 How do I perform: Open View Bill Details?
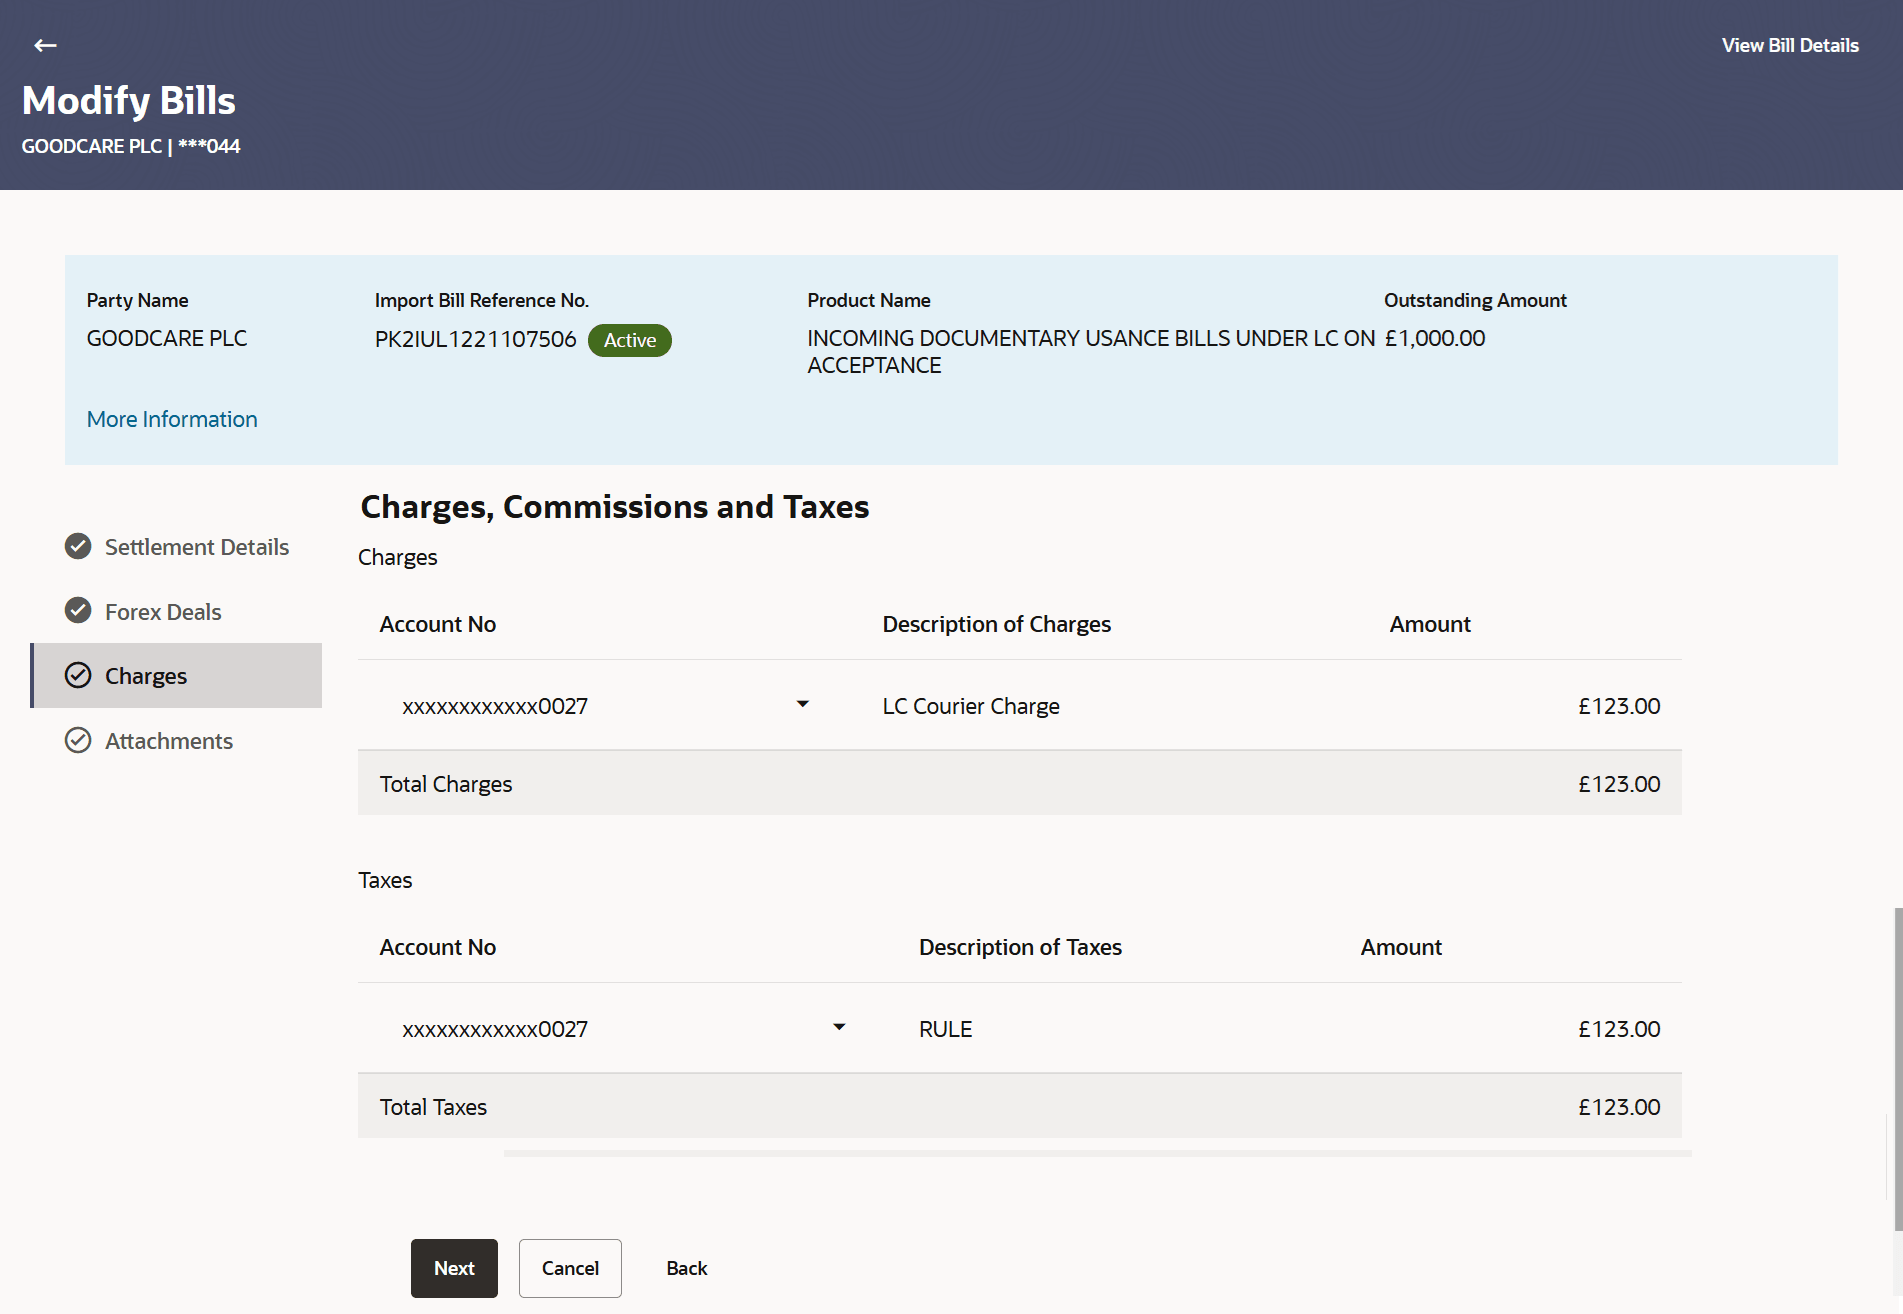(x=1789, y=45)
